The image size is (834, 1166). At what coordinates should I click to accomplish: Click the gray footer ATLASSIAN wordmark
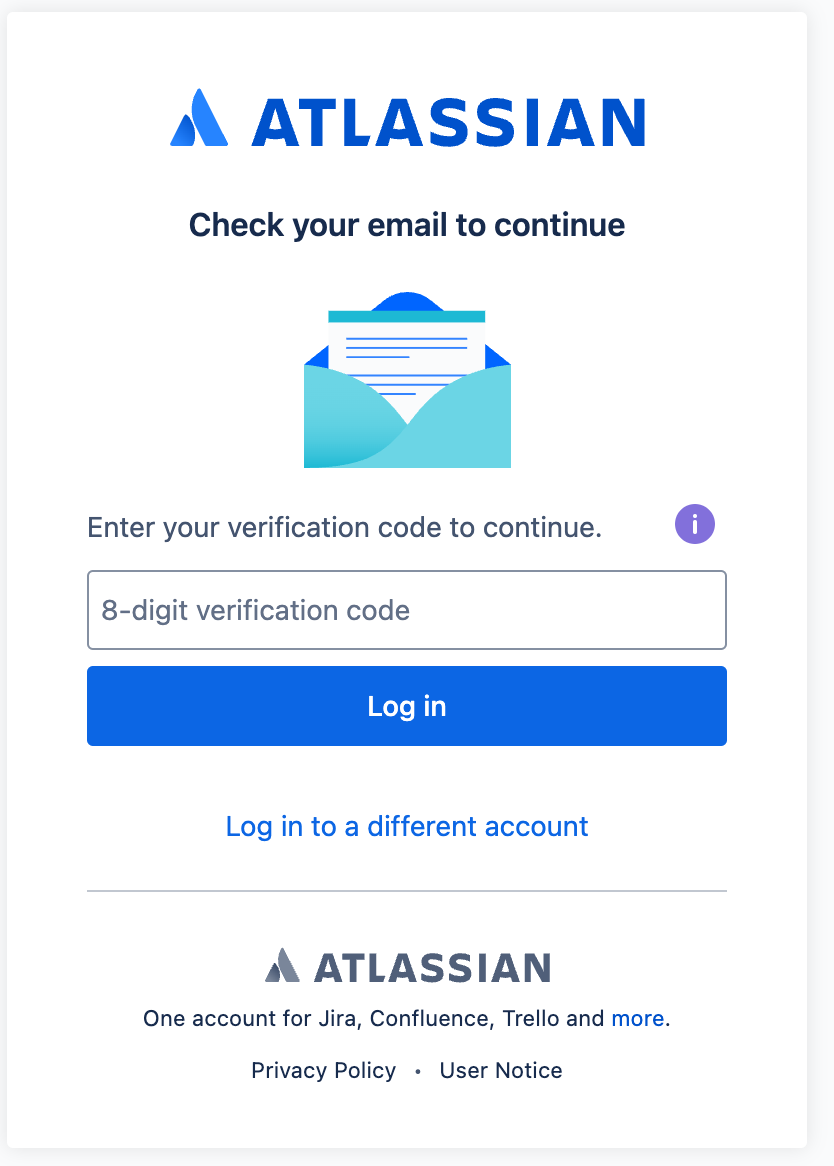432,968
